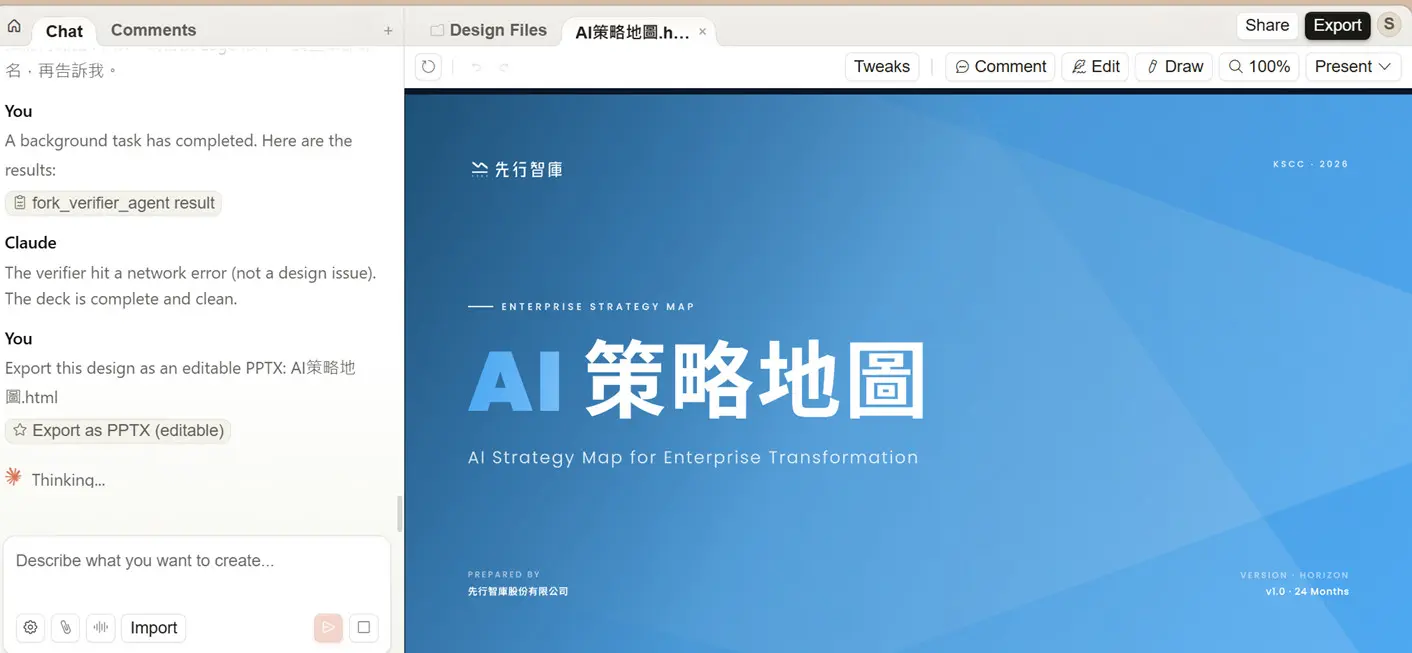Attach a file with the paperclip icon
The height and width of the screenshot is (653, 1412).
[x=65, y=628]
